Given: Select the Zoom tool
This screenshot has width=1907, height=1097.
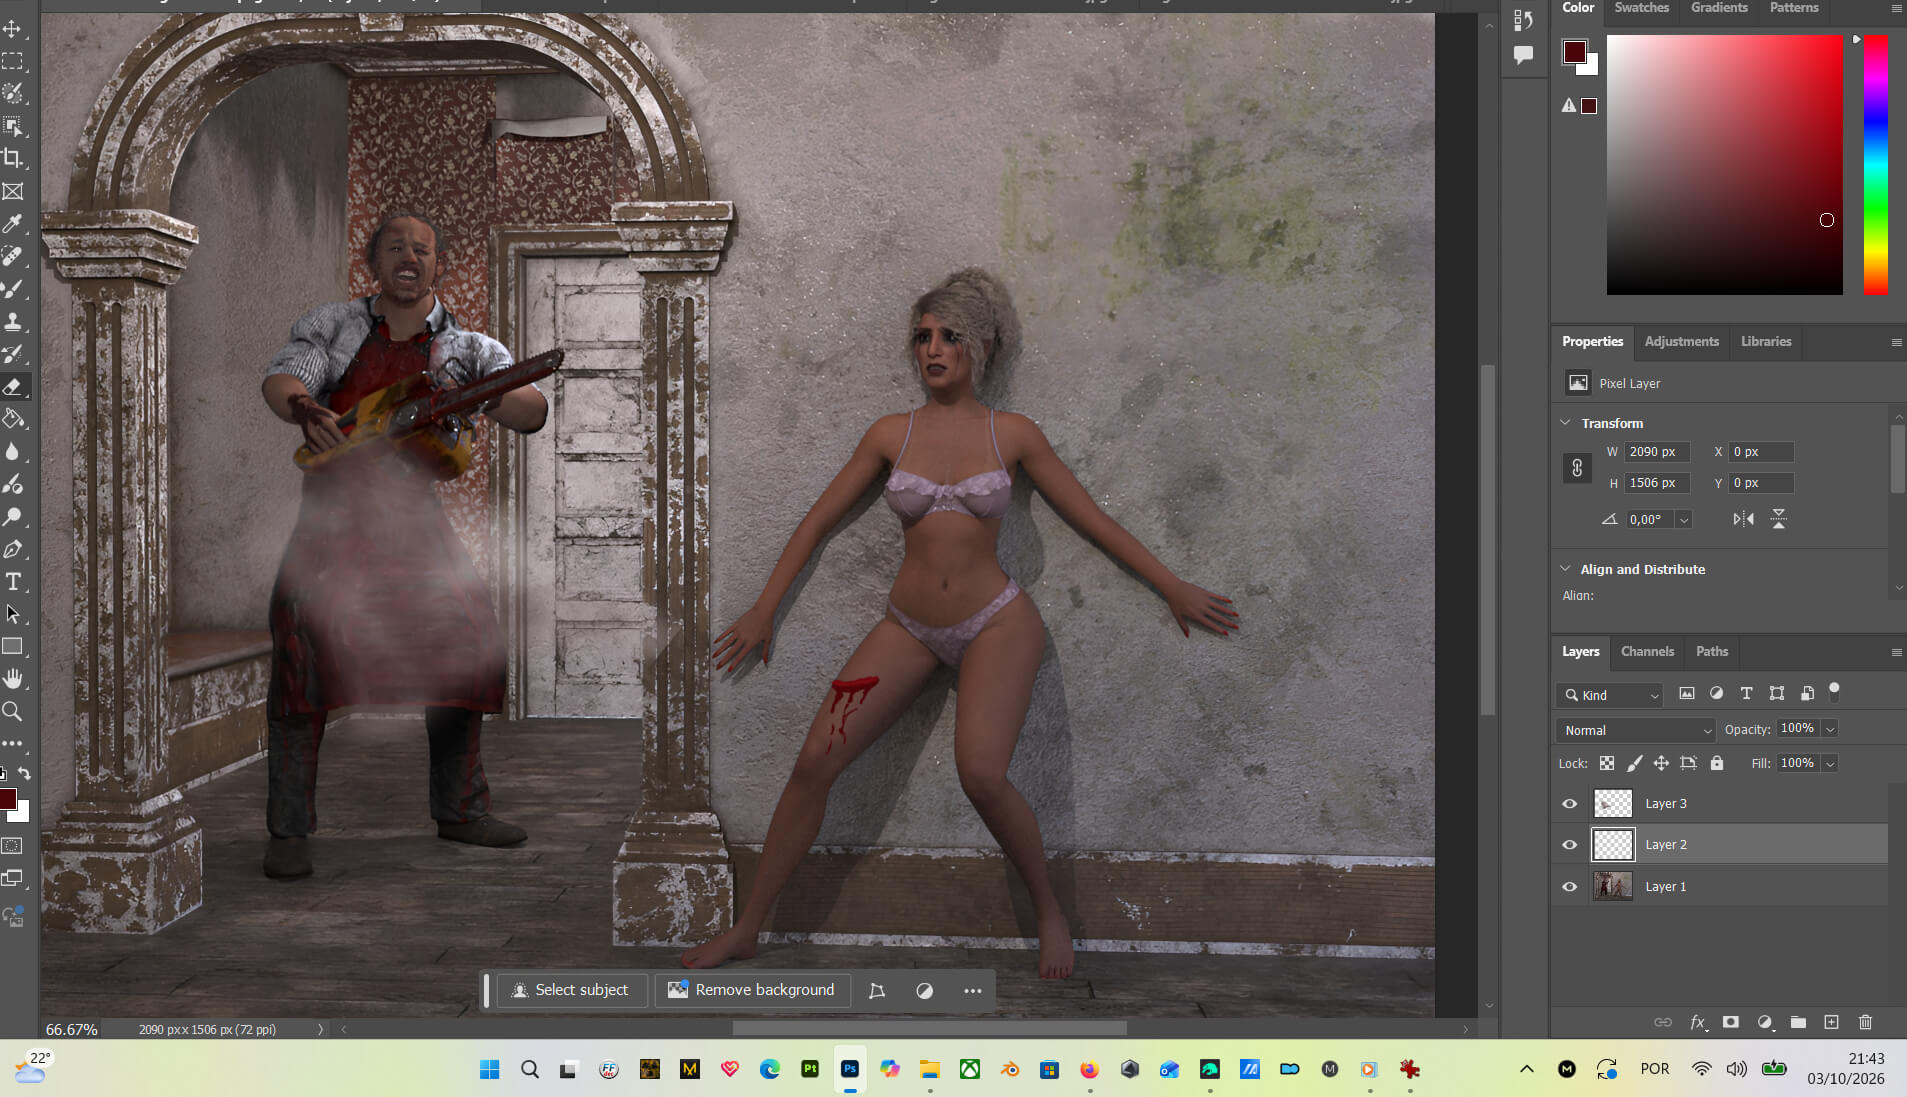Looking at the screenshot, I should tap(13, 711).
